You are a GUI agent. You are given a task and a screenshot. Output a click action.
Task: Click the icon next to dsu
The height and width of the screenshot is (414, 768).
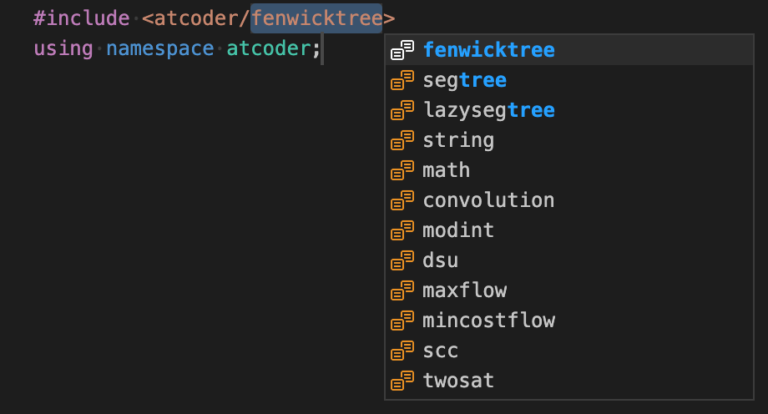[x=402, y=261]
